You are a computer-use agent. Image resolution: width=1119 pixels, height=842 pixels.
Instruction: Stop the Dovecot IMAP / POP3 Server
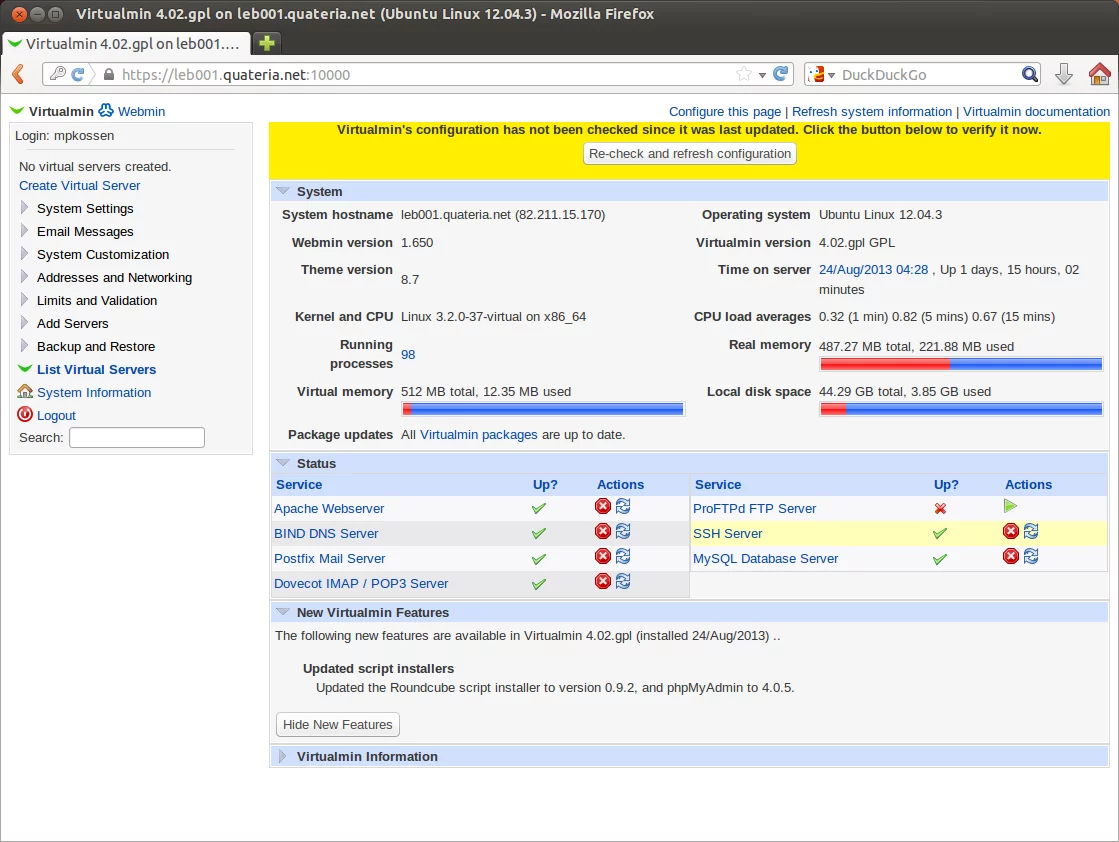click(603, 581)
